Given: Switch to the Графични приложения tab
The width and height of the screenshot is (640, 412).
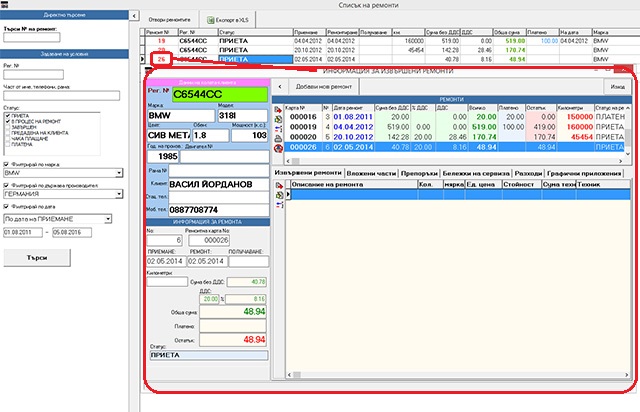Looking at the screenshot, I should click(584, 174).
